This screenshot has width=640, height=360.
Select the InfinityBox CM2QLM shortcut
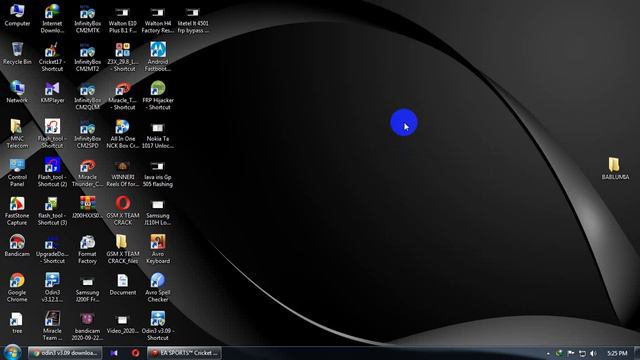(87, 96)
